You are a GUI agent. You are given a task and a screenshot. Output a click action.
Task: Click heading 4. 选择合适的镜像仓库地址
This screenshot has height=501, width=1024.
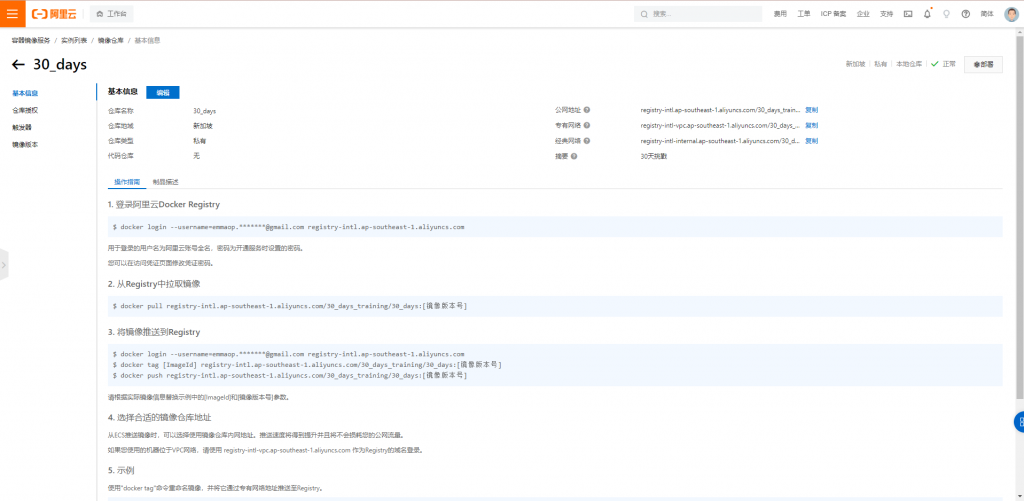pyautogui.click(x=159, y=417)
